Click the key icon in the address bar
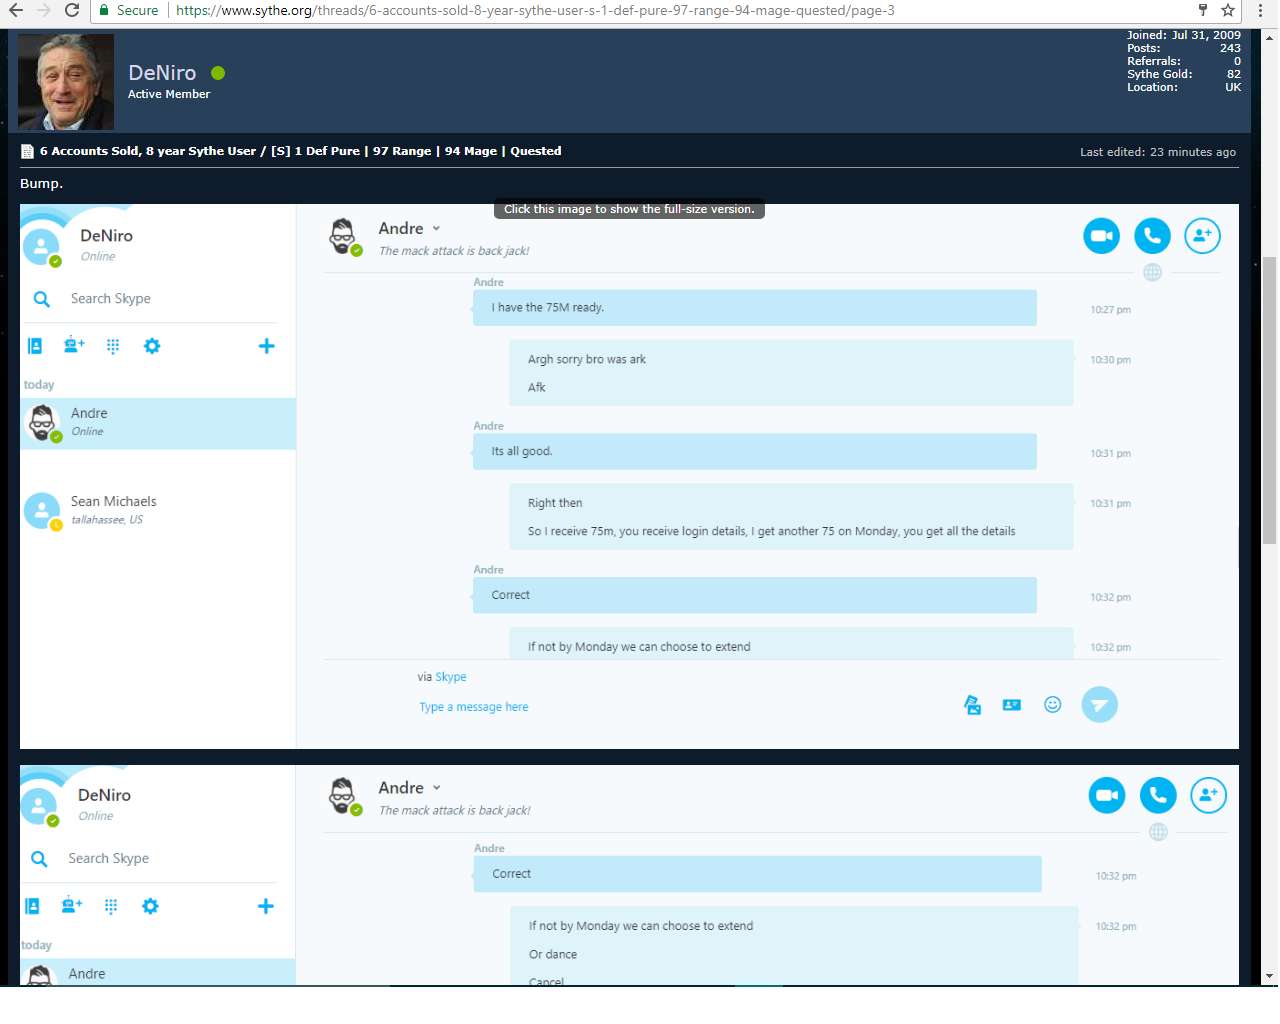 tap(1203, 10)
